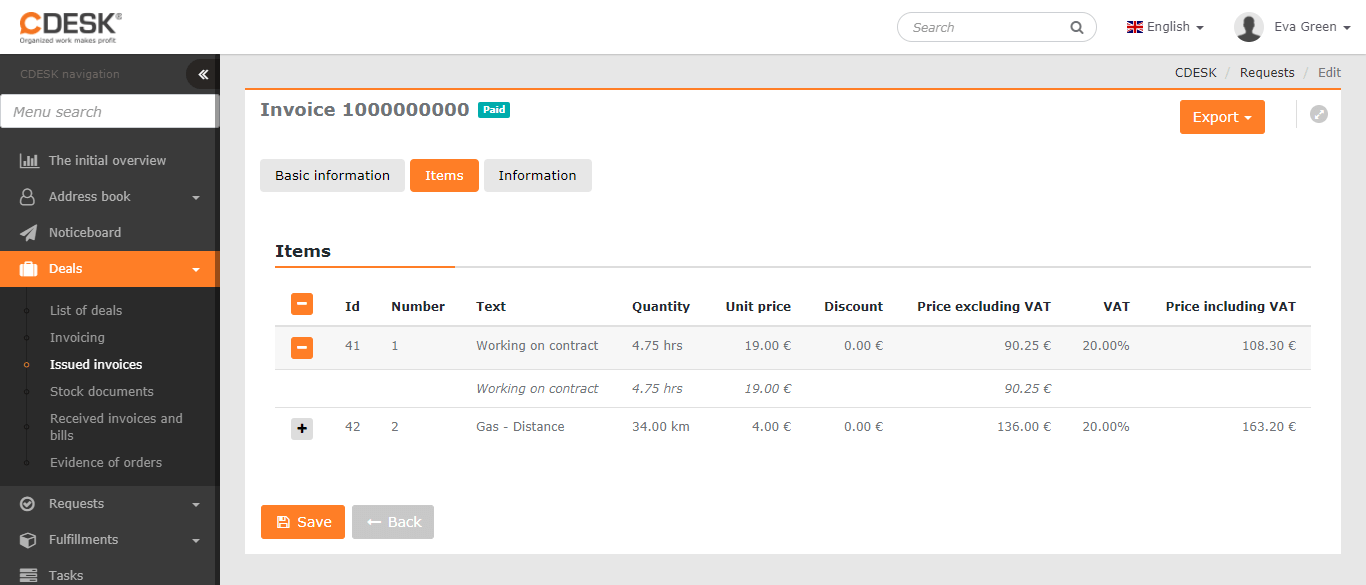Open The initial overview menu item
Image resolution: width=1366 pixels, height=585 pixels.
(x=109, y=161)
